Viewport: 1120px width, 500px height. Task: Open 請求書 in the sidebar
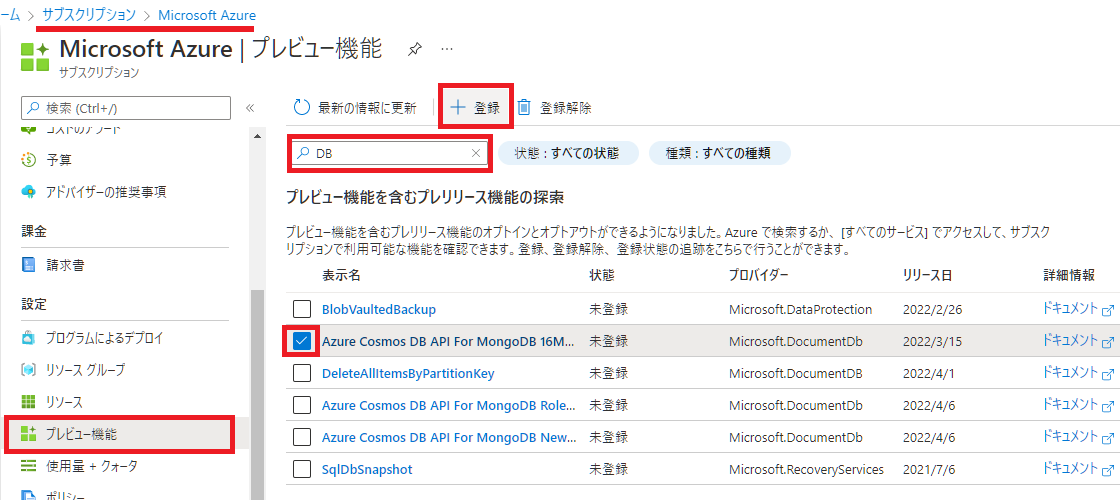[66, 266]
